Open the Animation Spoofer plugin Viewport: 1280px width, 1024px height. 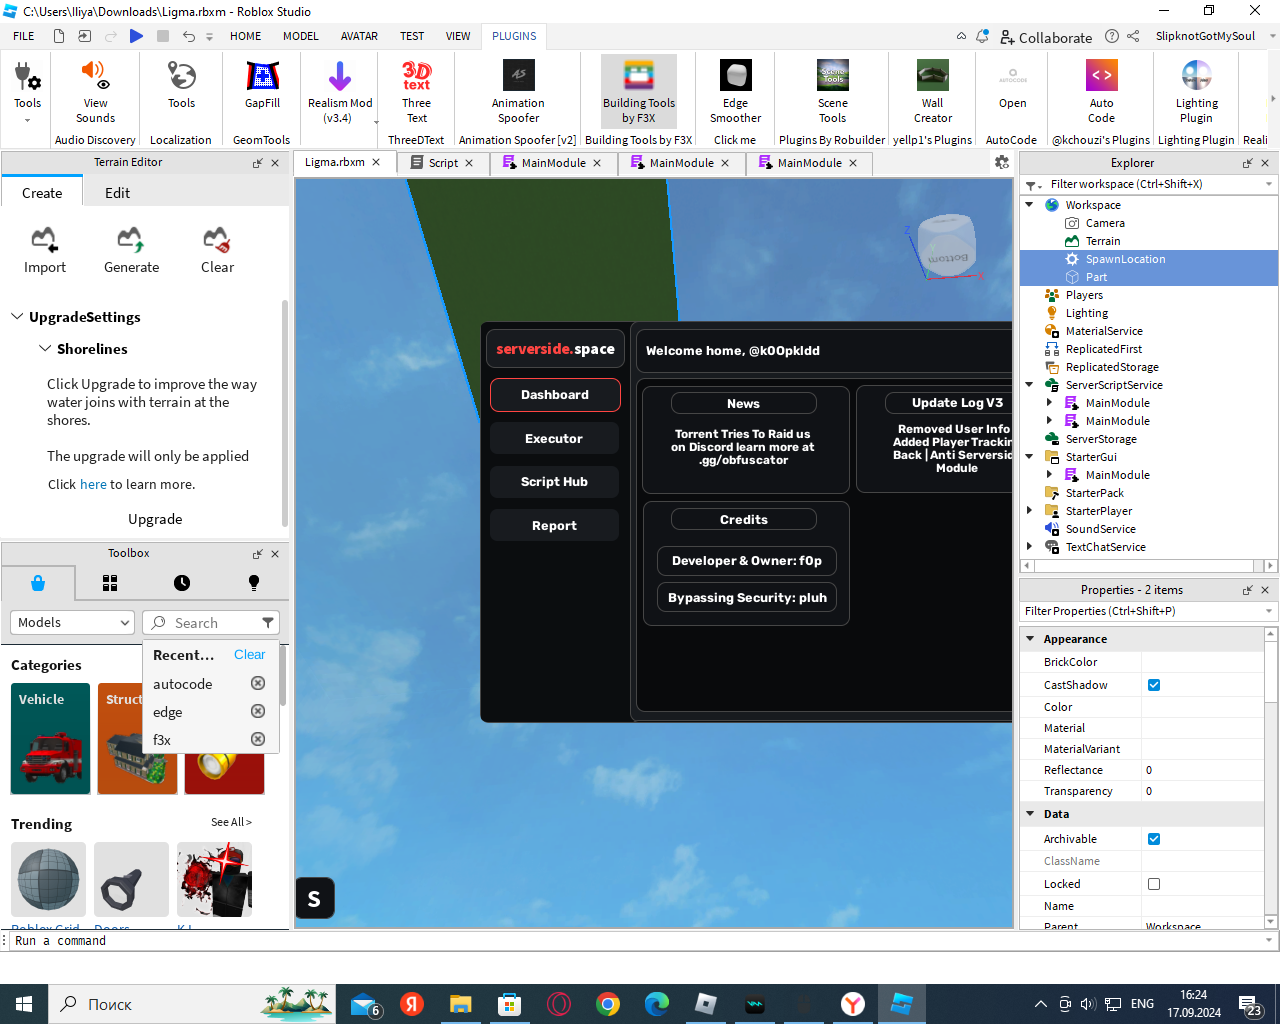pyautogui.click(x=518, y=91)
